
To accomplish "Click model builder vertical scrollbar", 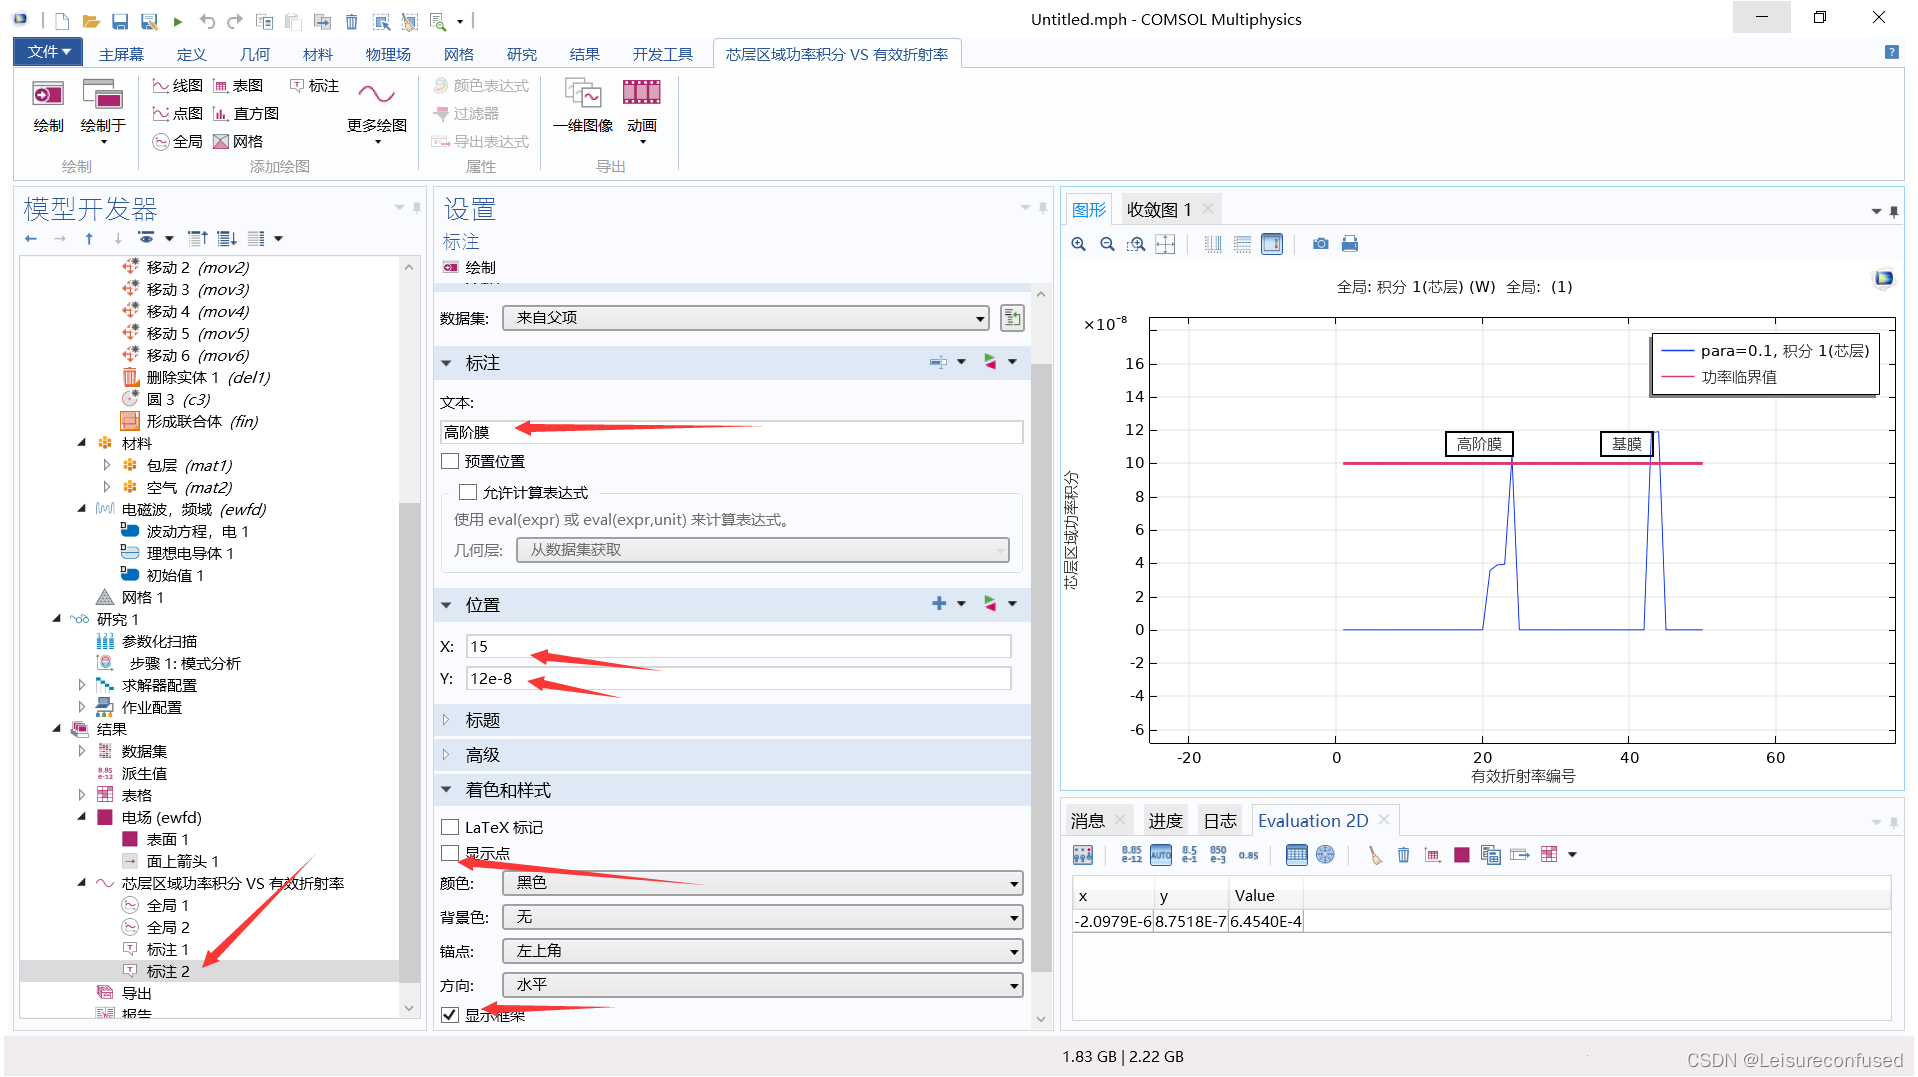I will click(408, 742).
